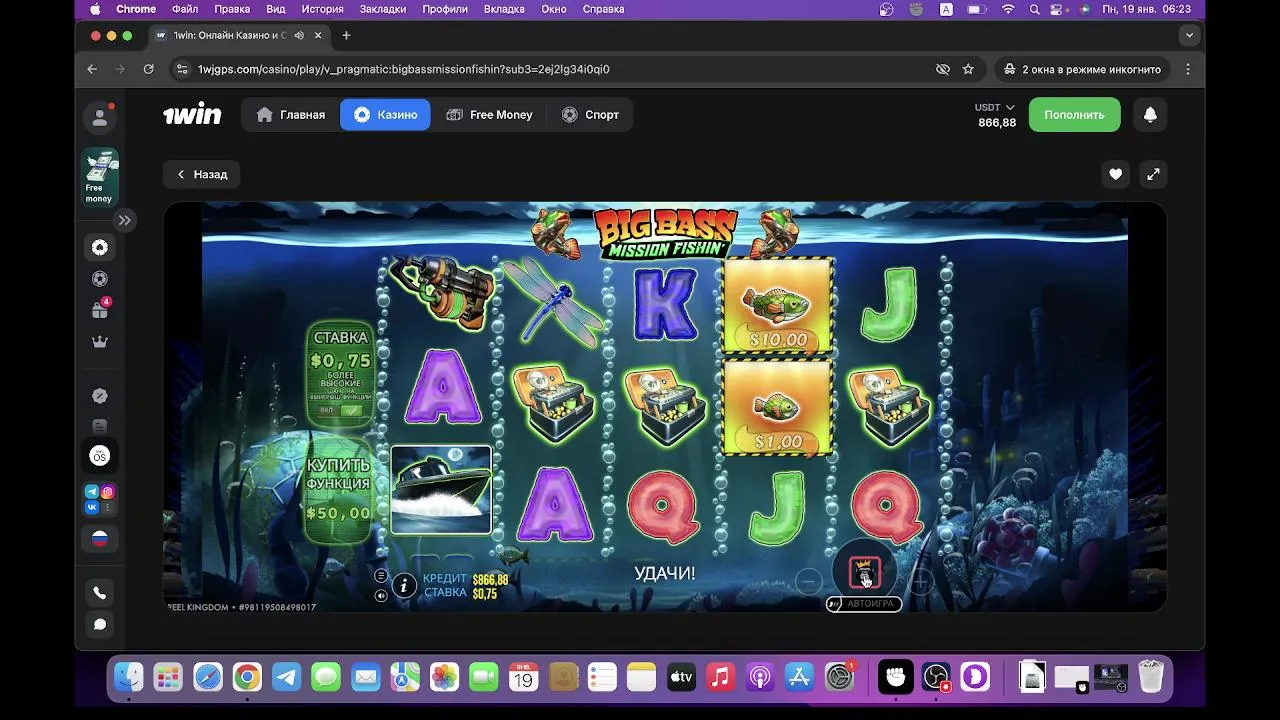Open a new Chrome tab
This screenshot has width=1280, height=720.
point(346,35)
